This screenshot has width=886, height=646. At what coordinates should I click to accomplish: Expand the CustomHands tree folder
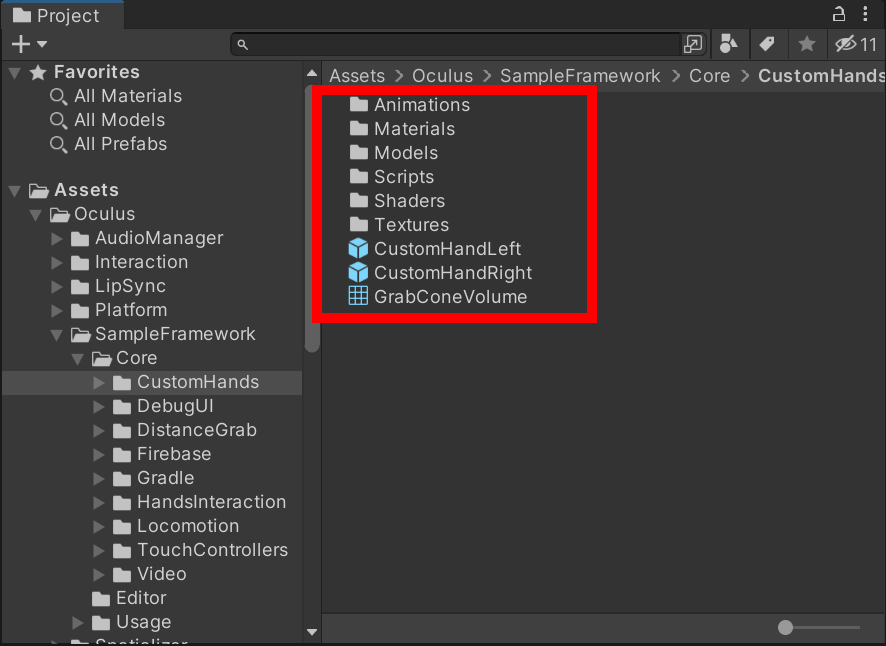coord(99,383)
